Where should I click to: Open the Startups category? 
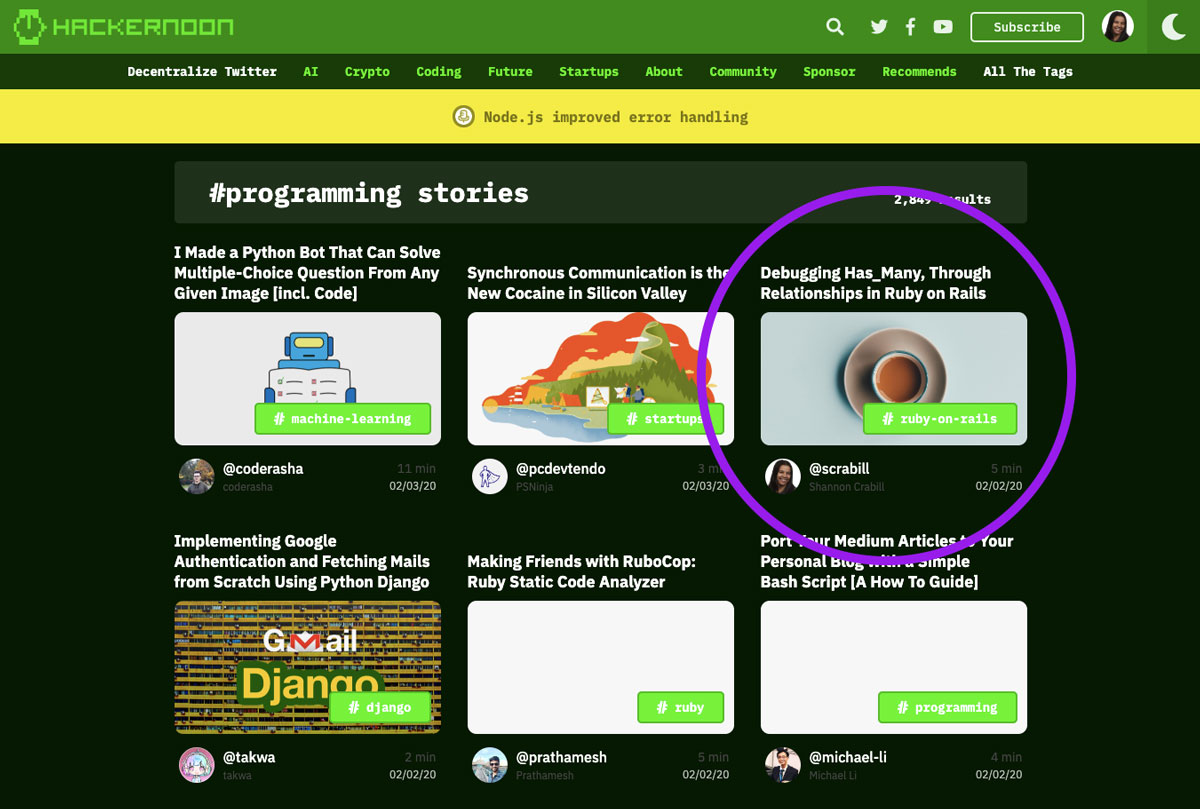click(x=589, y=71)
